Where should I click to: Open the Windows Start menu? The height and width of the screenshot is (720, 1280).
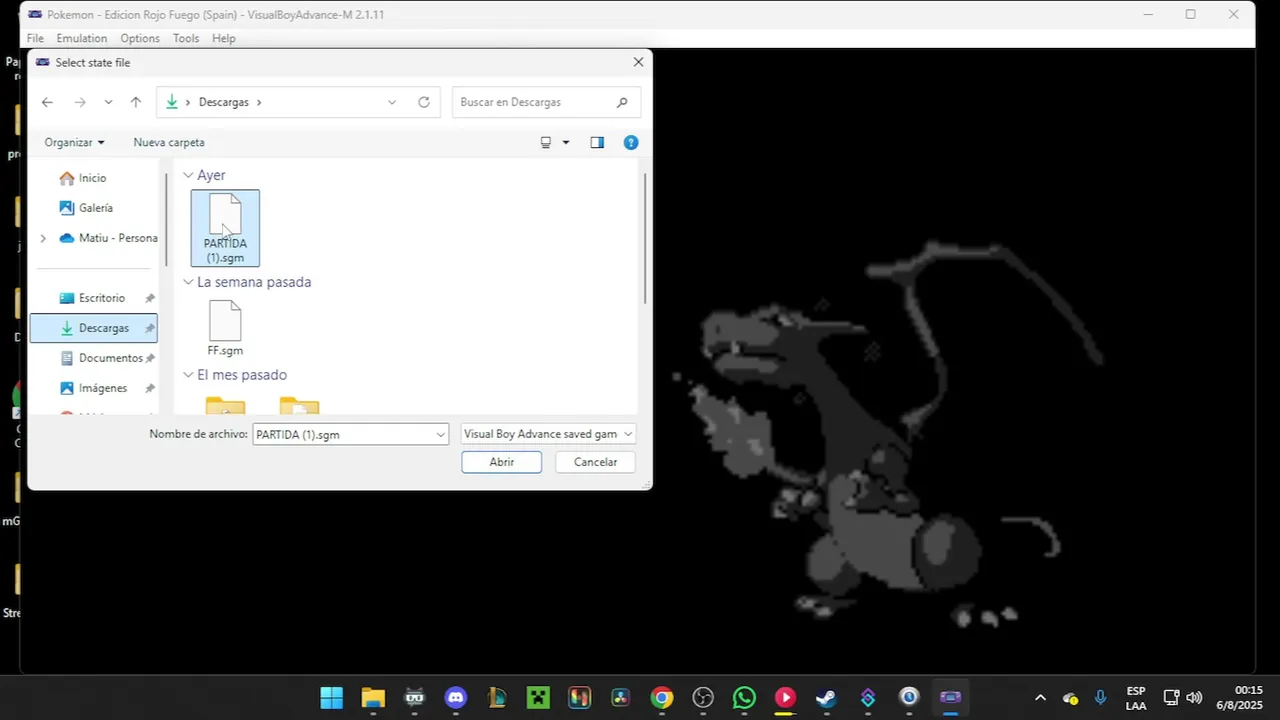[331, 697]
